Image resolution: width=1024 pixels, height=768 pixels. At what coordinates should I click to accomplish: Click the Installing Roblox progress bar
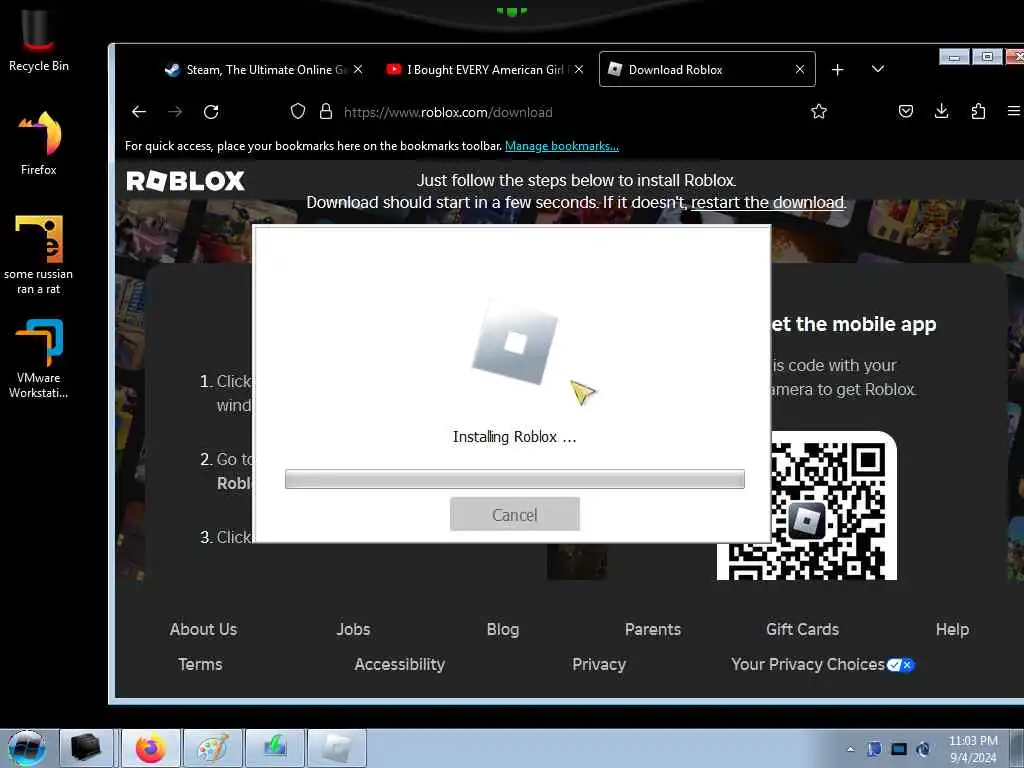coord(515,479)
